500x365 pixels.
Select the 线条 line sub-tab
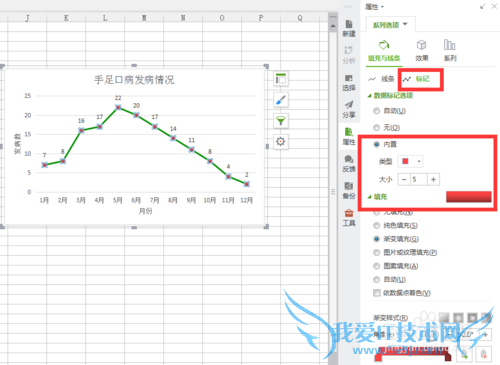point(381,79)
